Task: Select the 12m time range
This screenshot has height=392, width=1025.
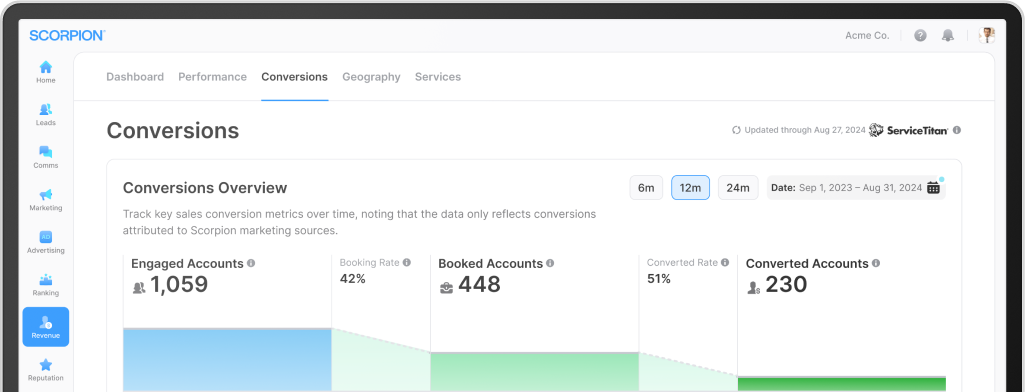Action: 690,188
